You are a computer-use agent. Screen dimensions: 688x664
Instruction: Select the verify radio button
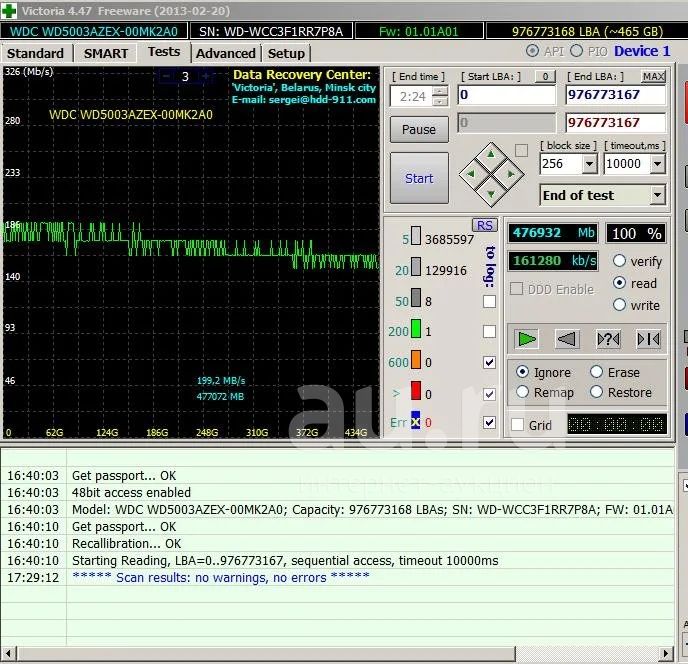620,261
